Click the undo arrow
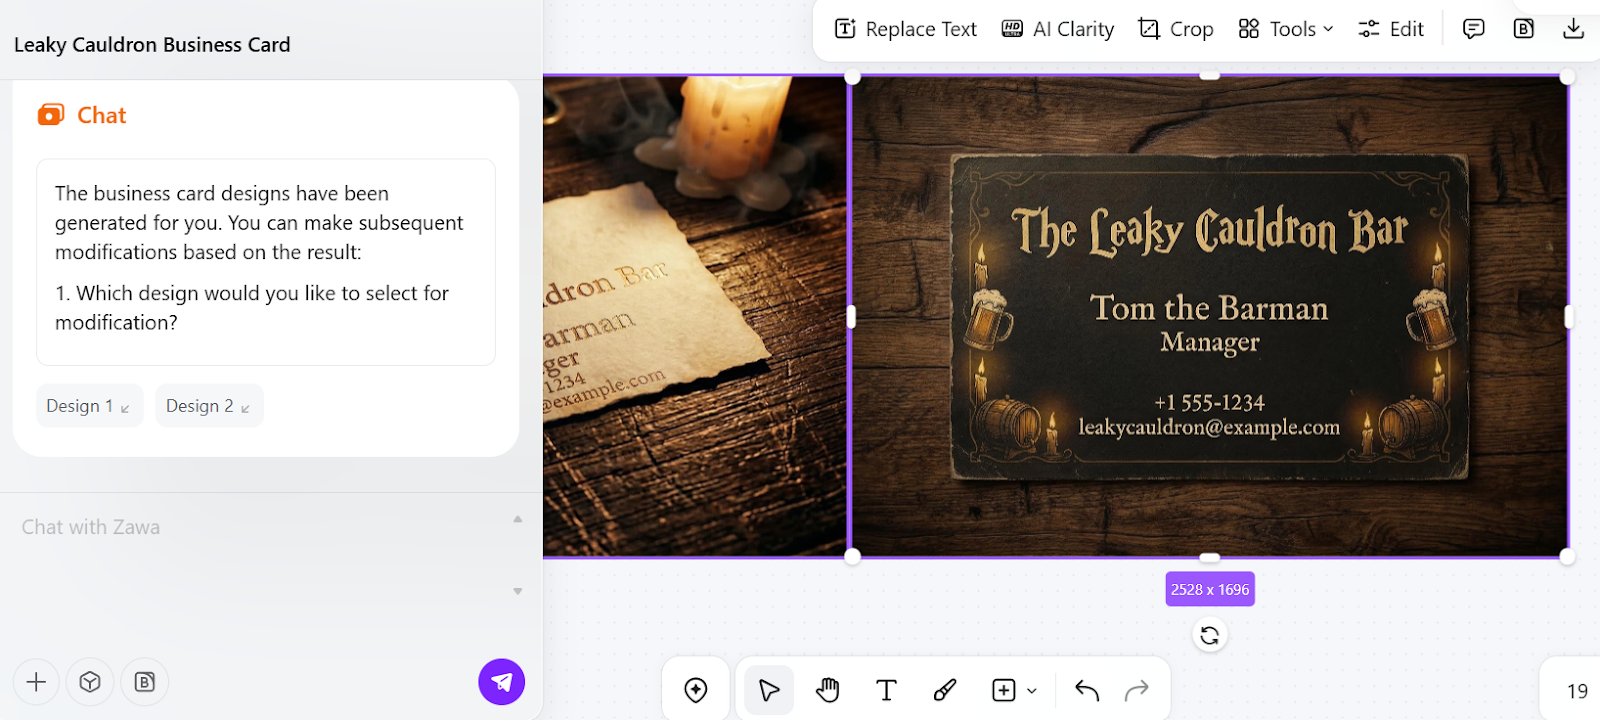 (1087, 690)
